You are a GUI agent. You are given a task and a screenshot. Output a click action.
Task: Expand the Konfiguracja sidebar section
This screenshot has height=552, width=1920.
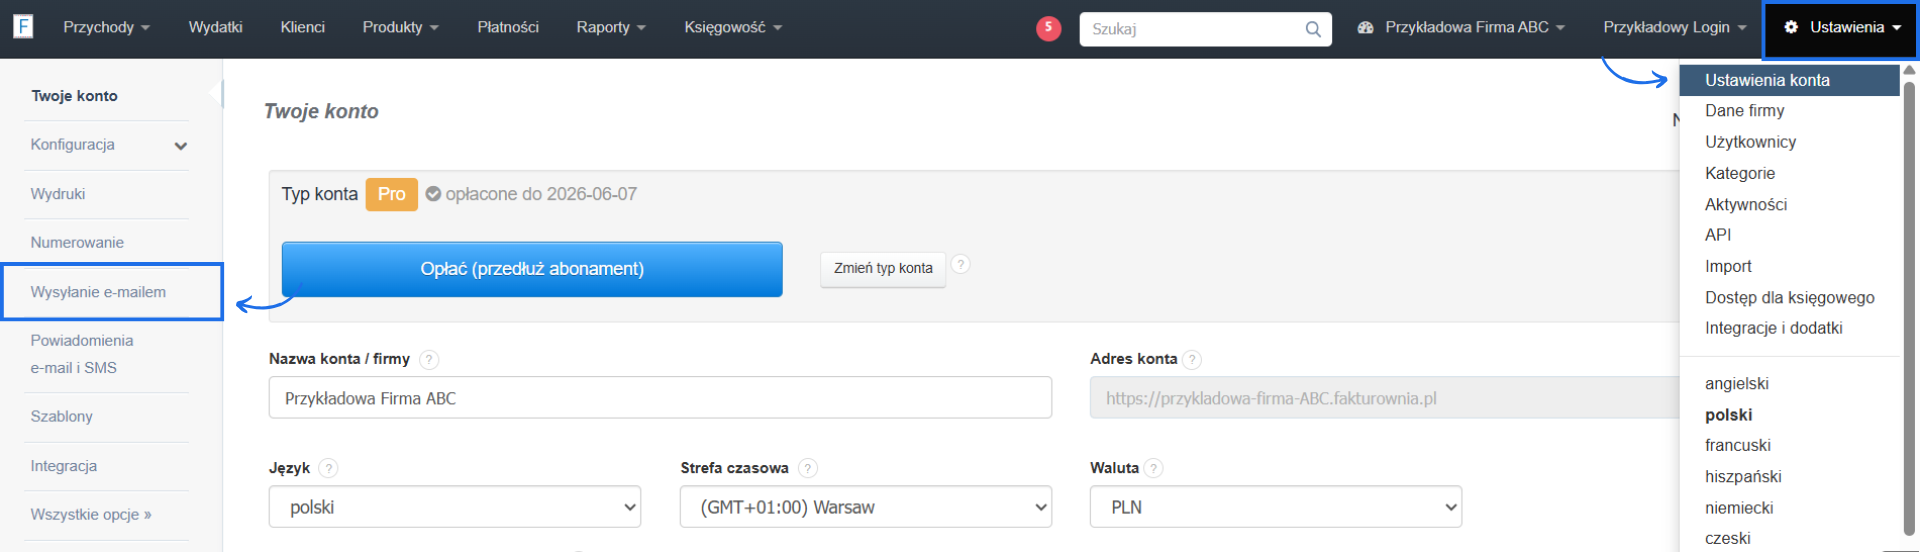tap(180, 146)
